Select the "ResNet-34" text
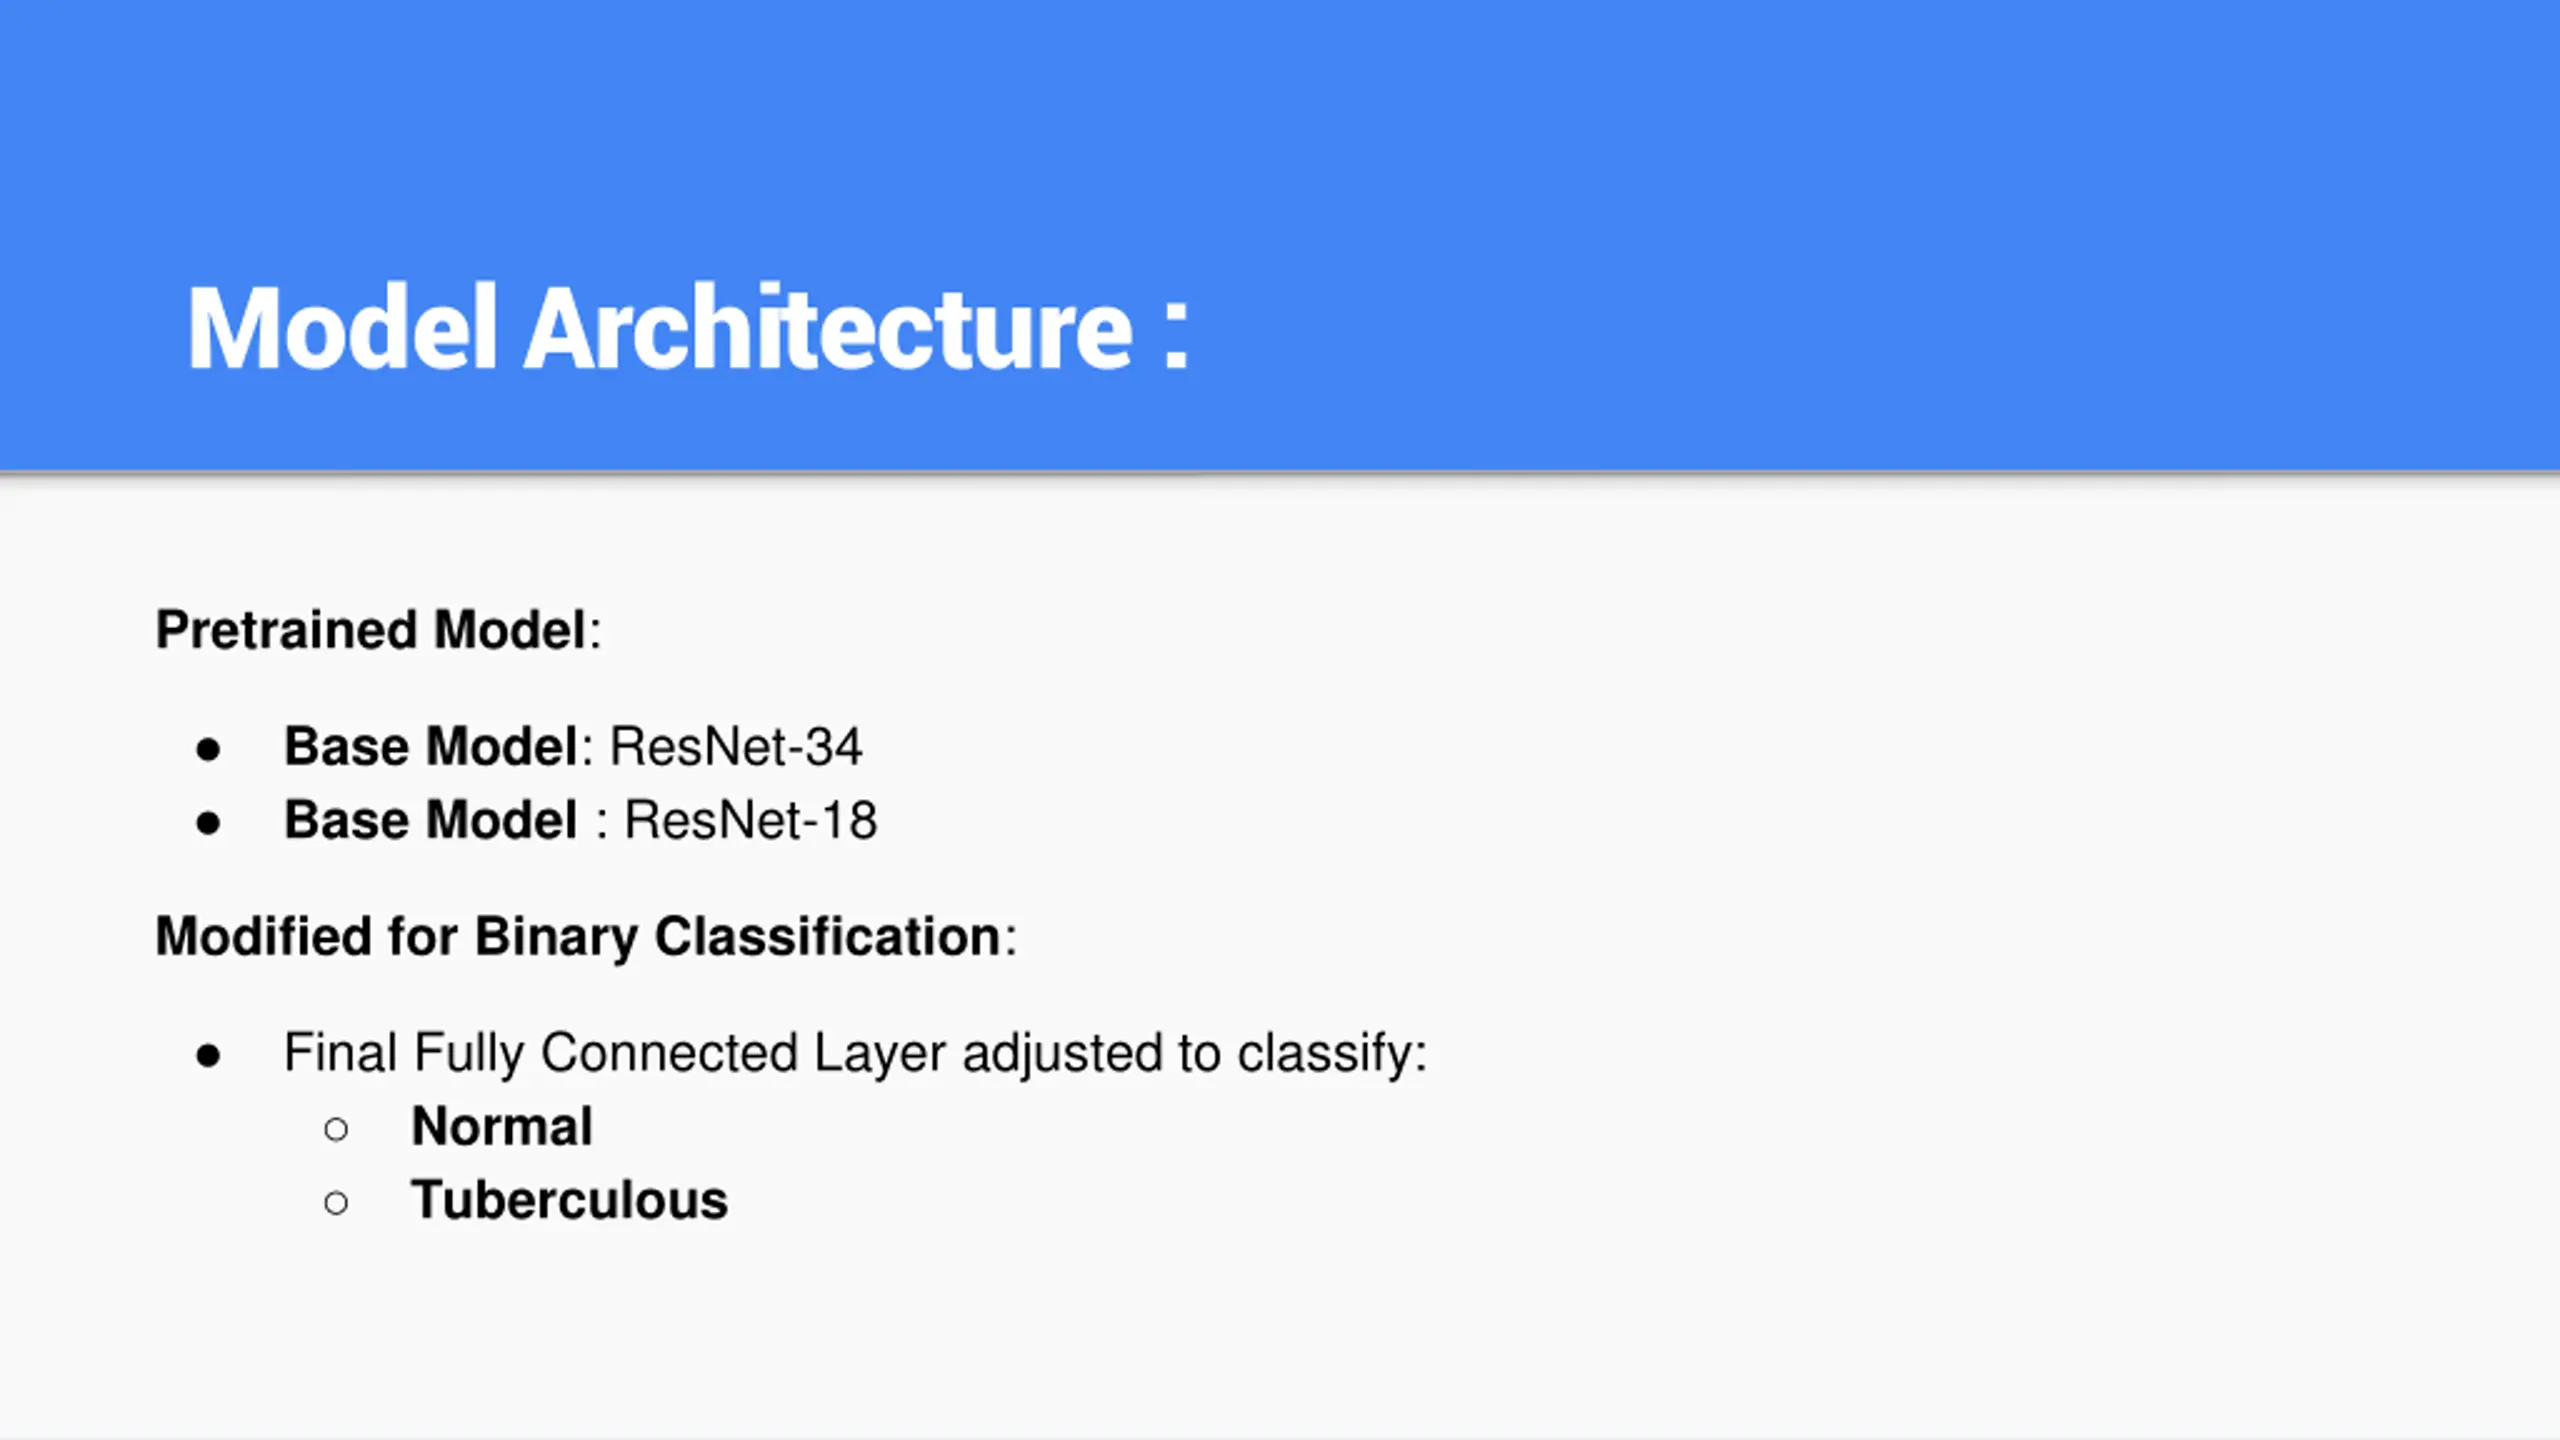The height and width of the screenshot is (1440, 2560). 736,747
